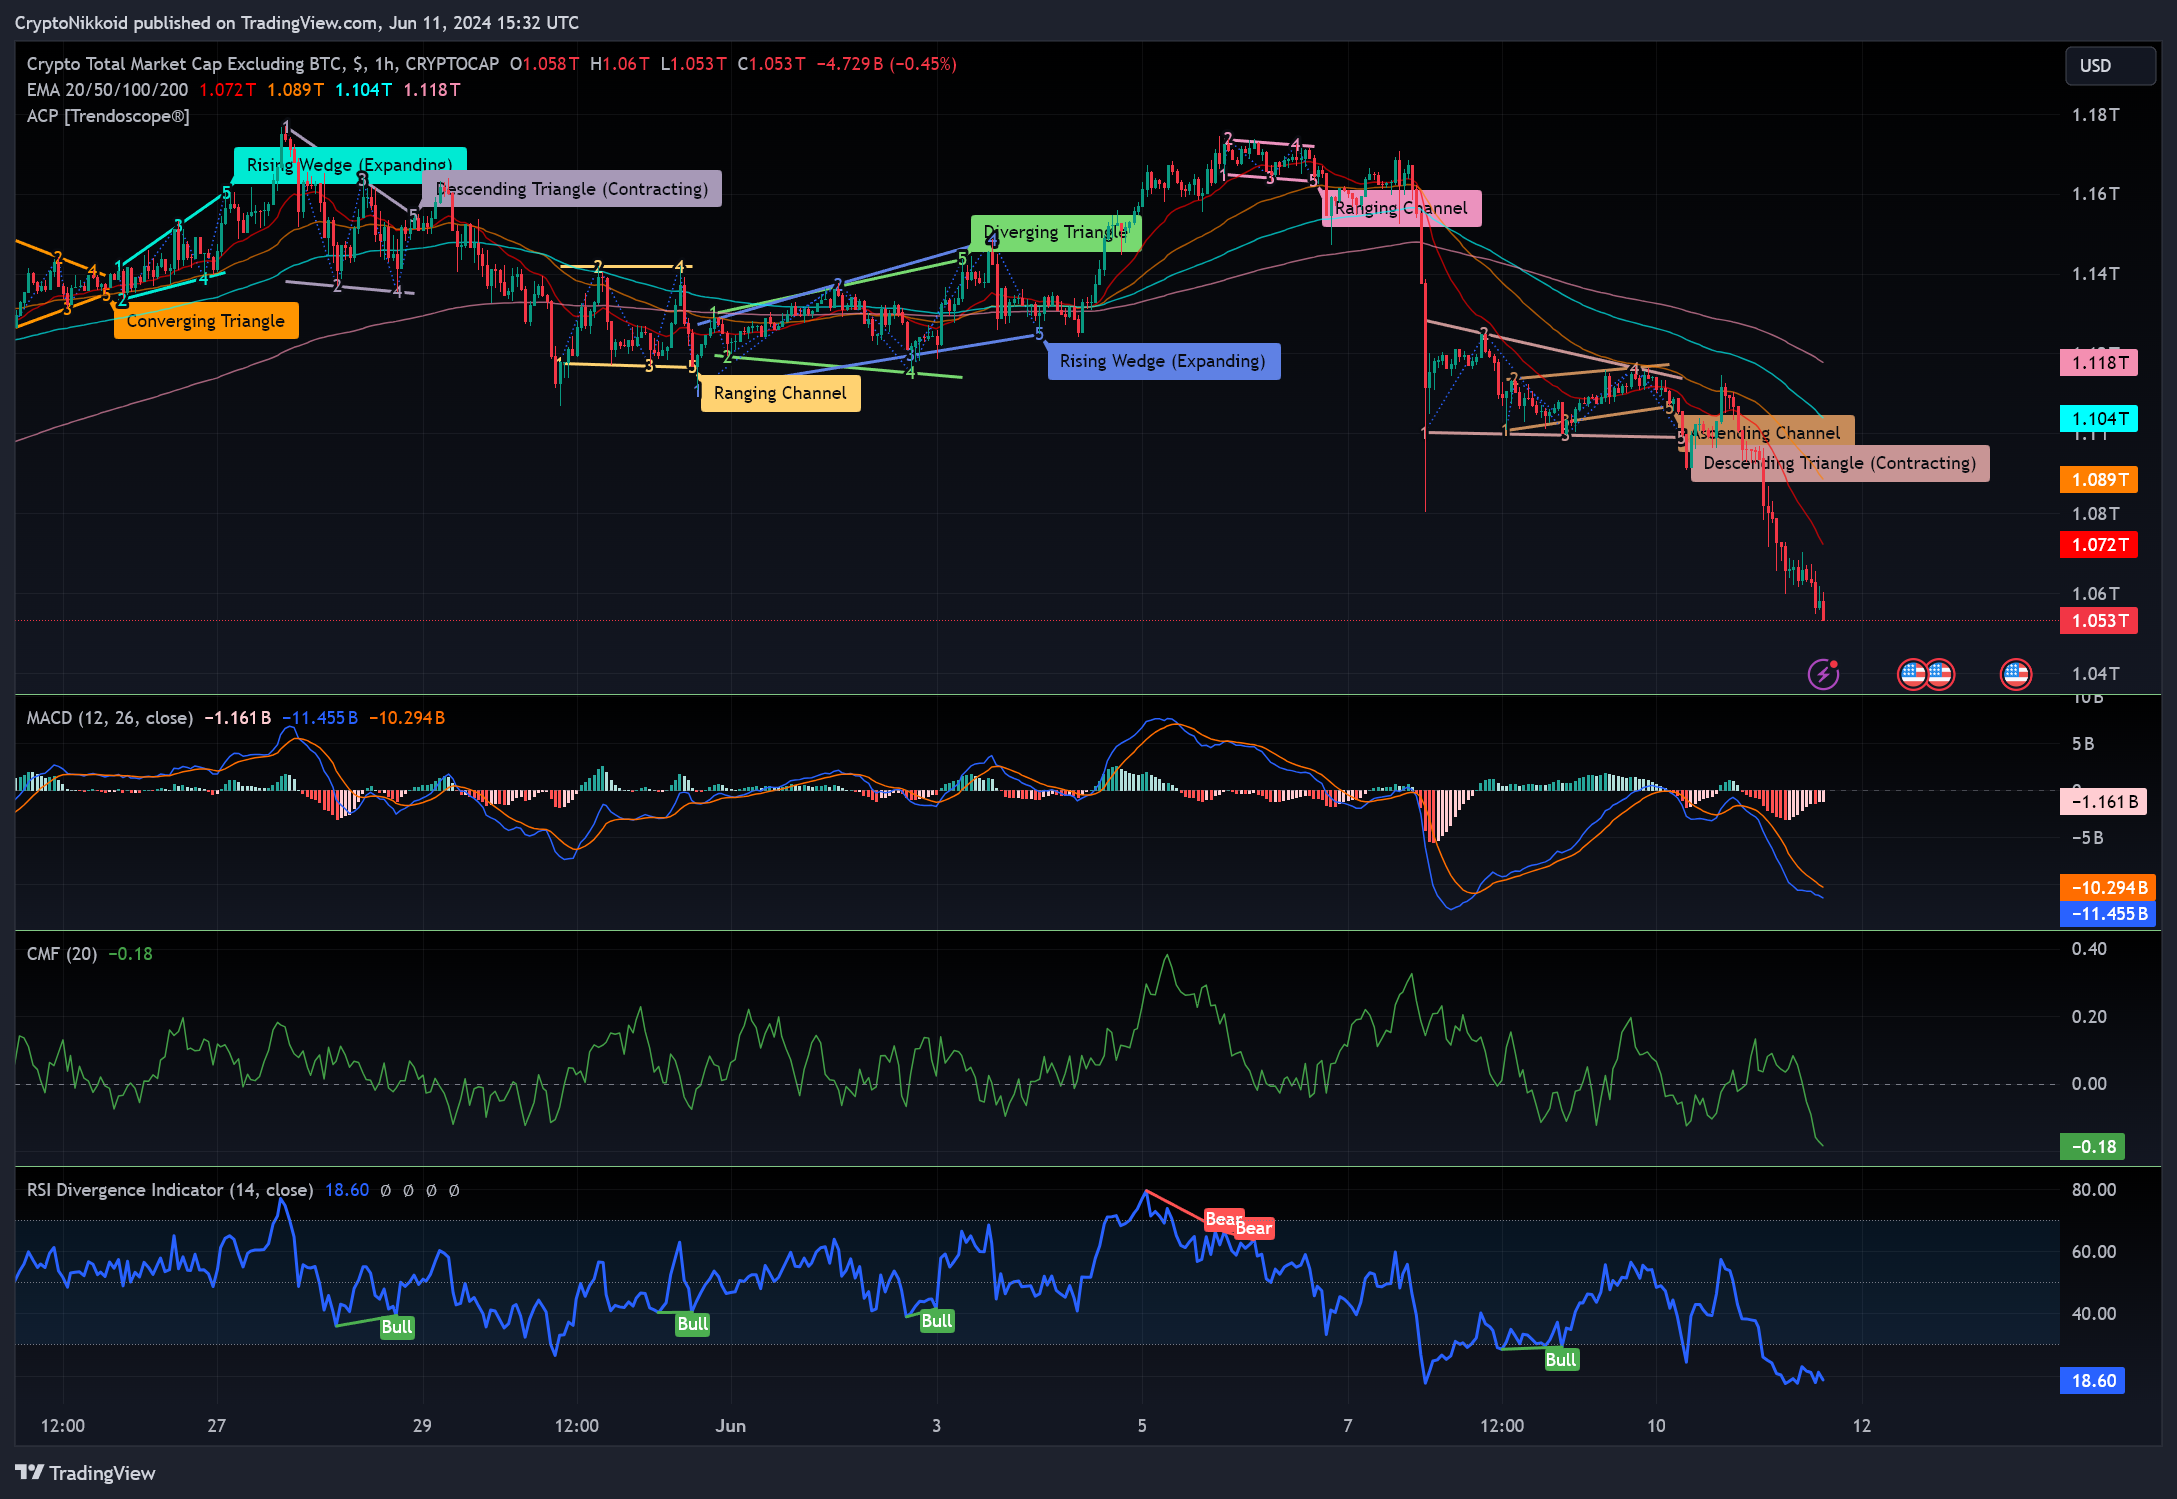Click the 1.04T price axis label
Viewport: 2177px width, 1499px height.
[x=2095, y=674]
